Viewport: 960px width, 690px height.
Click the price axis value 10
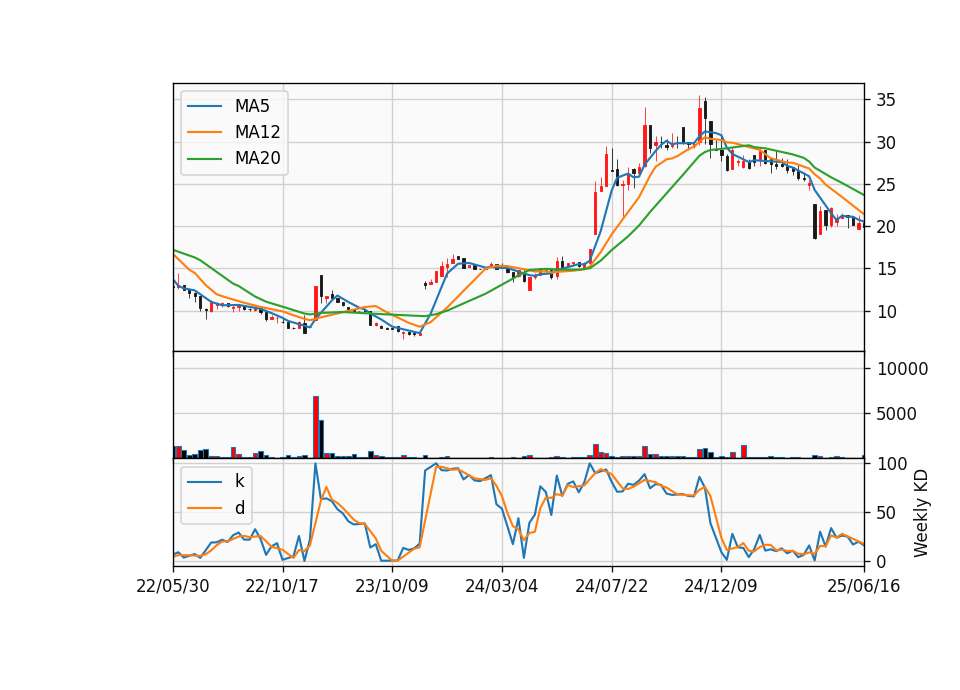(x=886, y=312)
